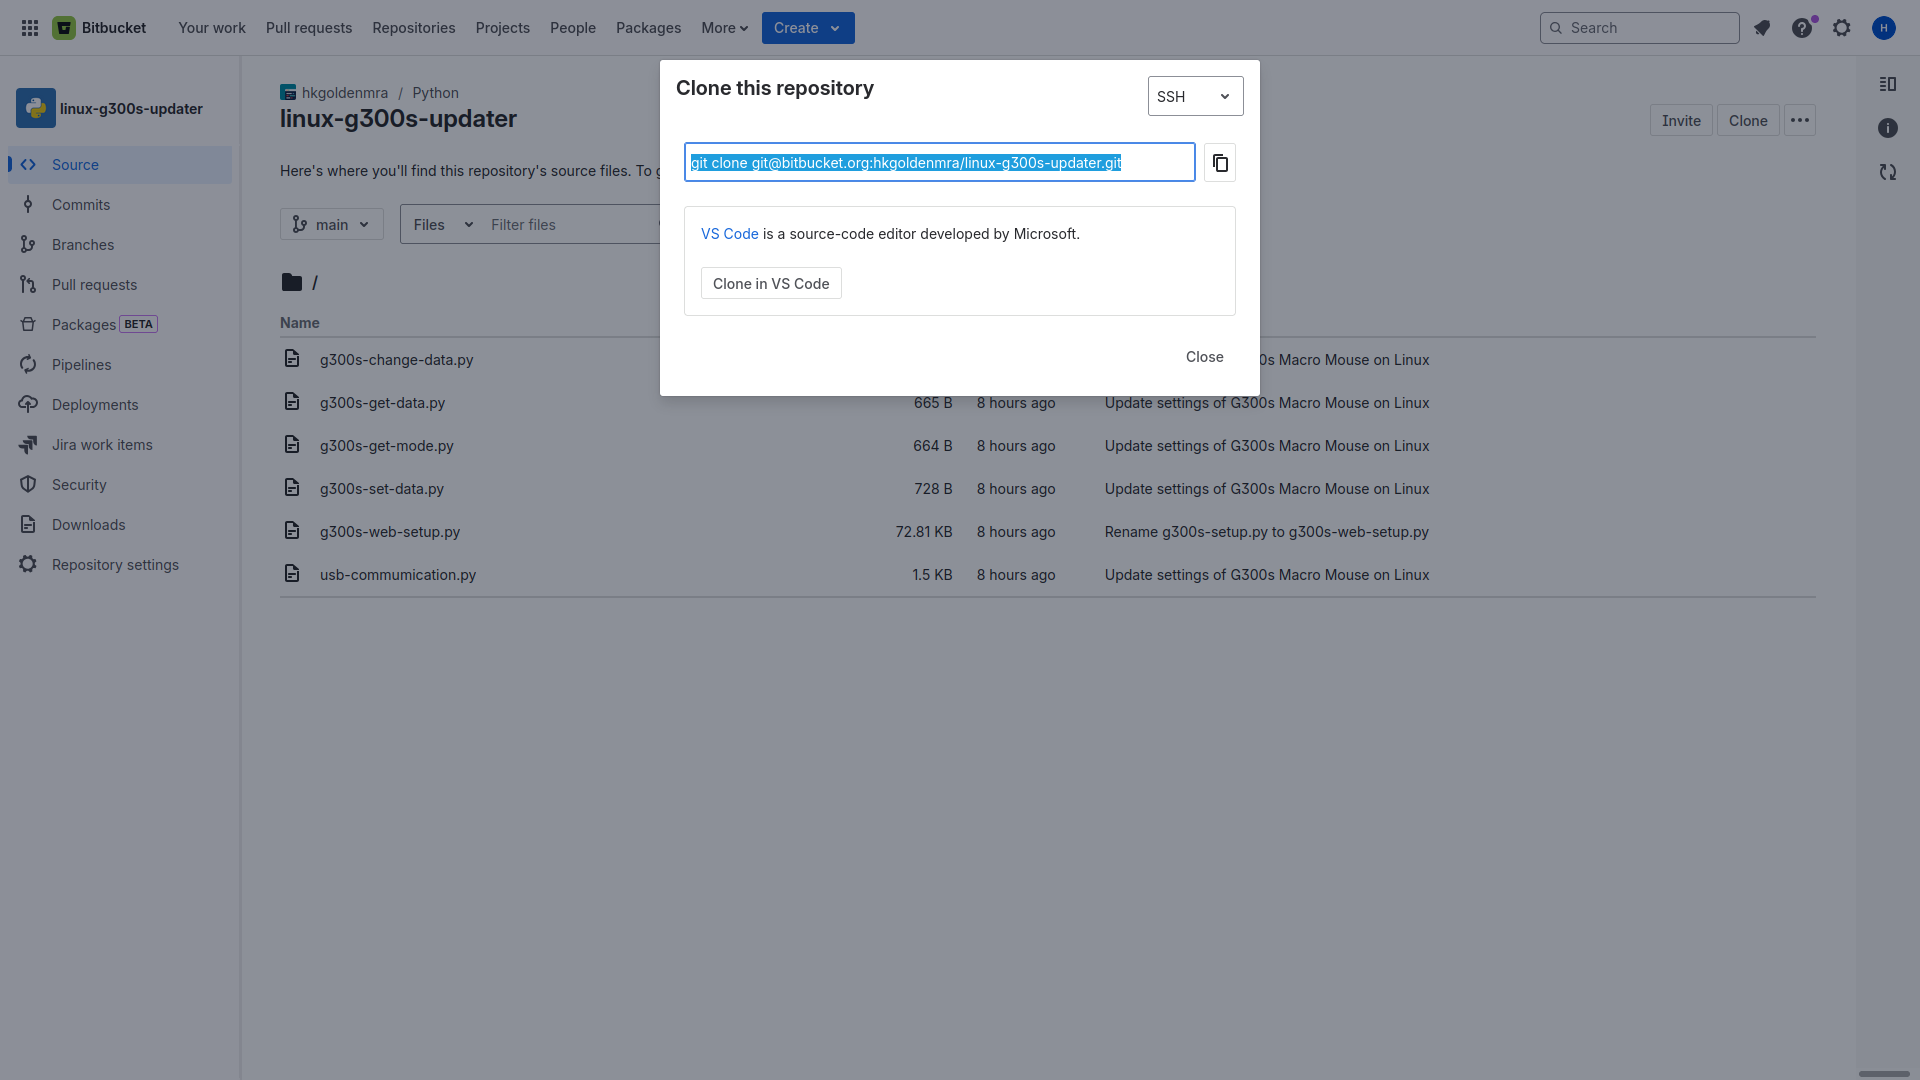Open the Files filter type dropdown
Screen dimensions: 1920x1080
tap(443, 224)
